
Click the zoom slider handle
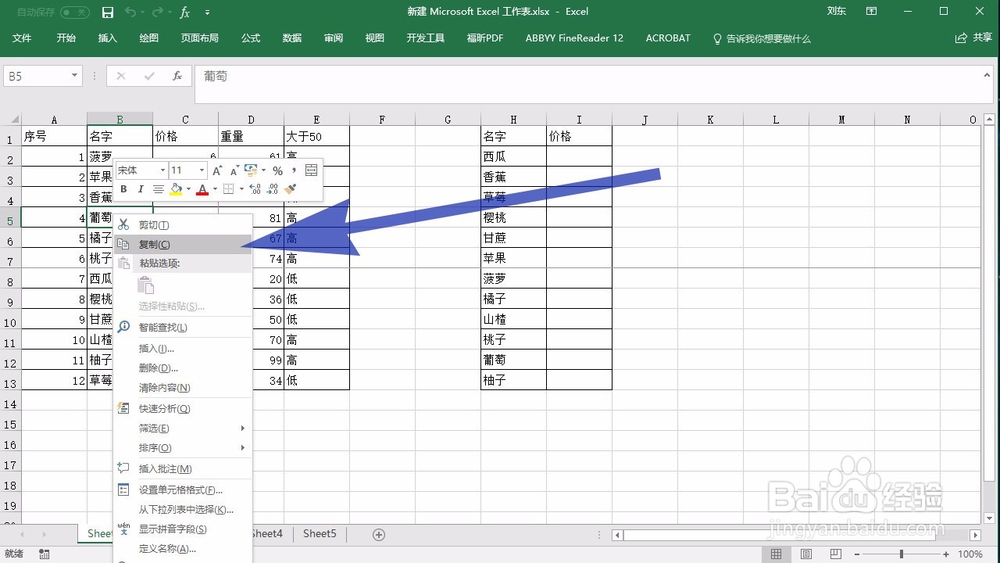[x=901, y=554]
